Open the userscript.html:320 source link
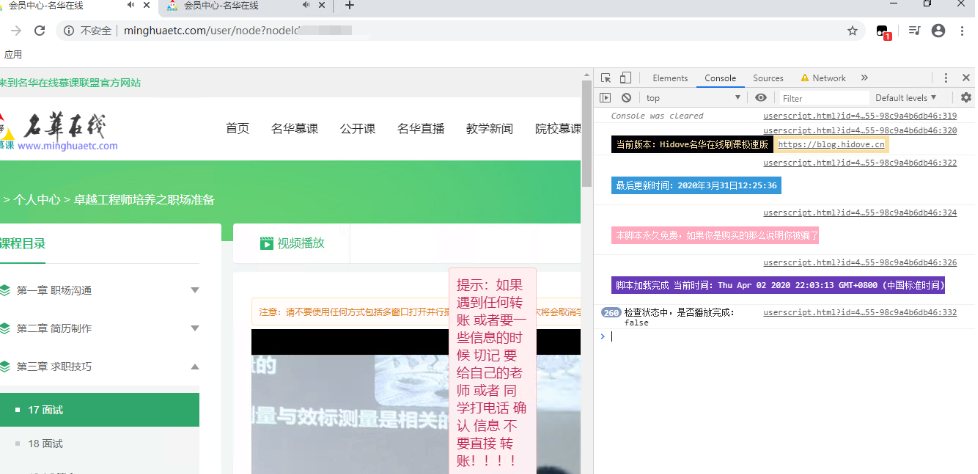This screenshot has width=978, height=474. pos(859,131)
